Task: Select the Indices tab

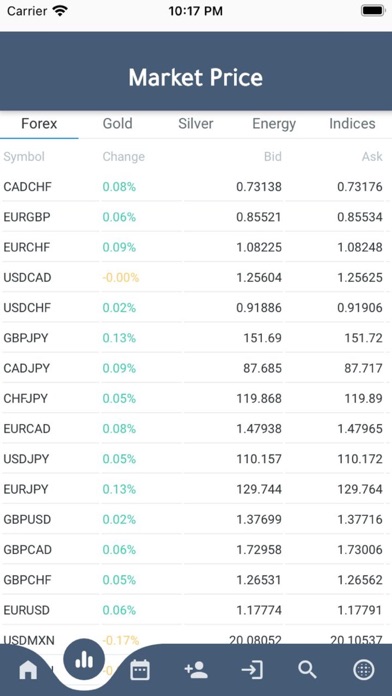Action: click(352, 123)
